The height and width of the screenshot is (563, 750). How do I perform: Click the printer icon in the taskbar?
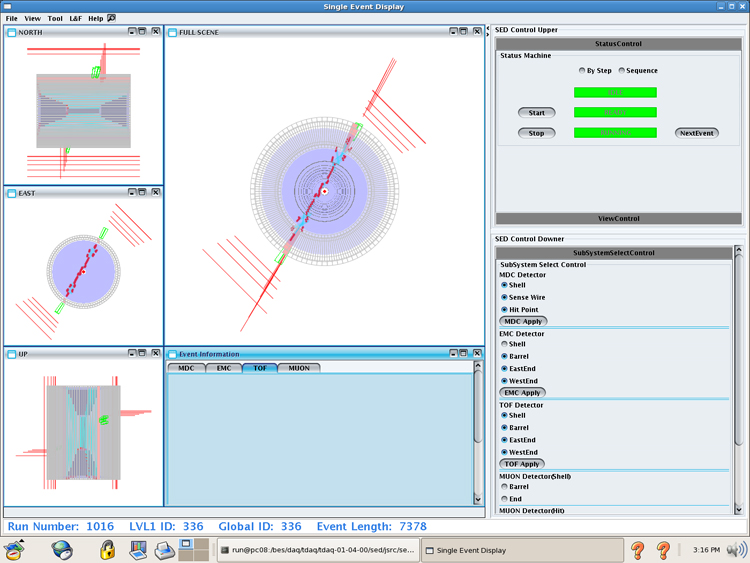(x=164, y=549)
